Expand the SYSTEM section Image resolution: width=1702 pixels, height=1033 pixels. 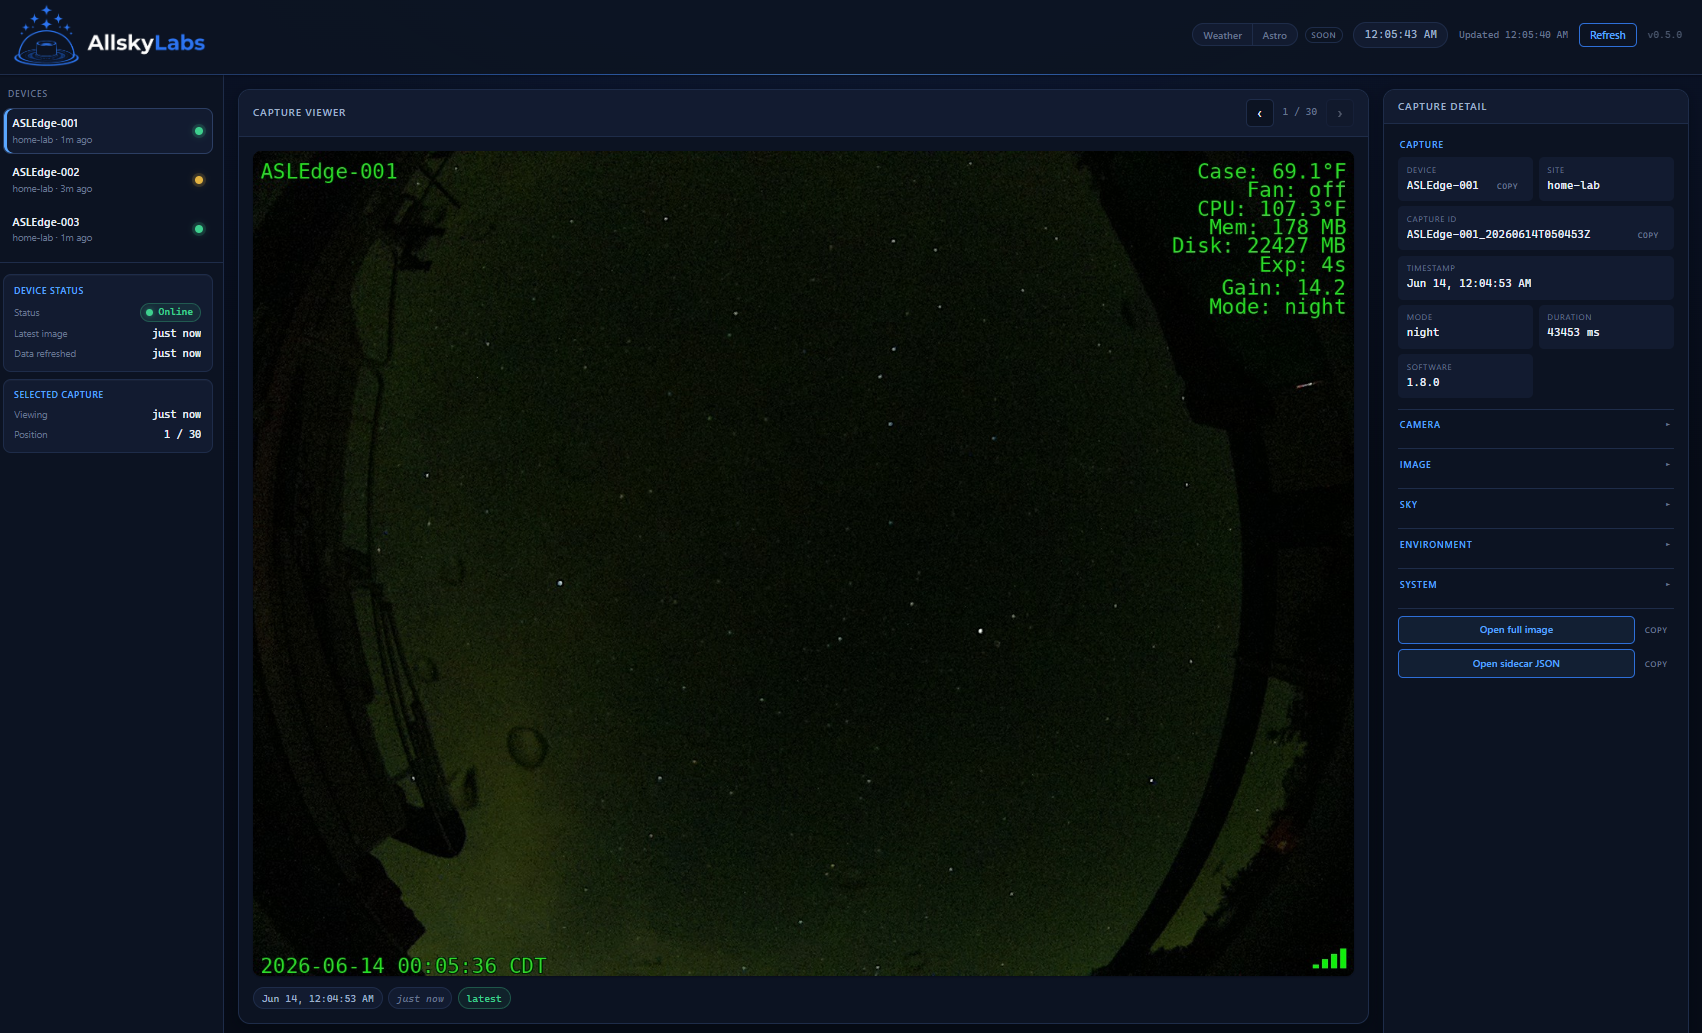coord(1535,585)
